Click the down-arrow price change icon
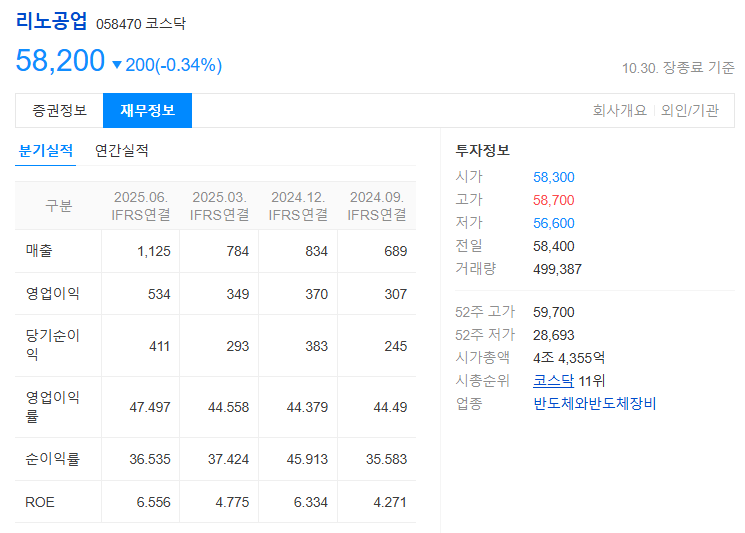This screenshot has width=745, height=533. point(117,65)
